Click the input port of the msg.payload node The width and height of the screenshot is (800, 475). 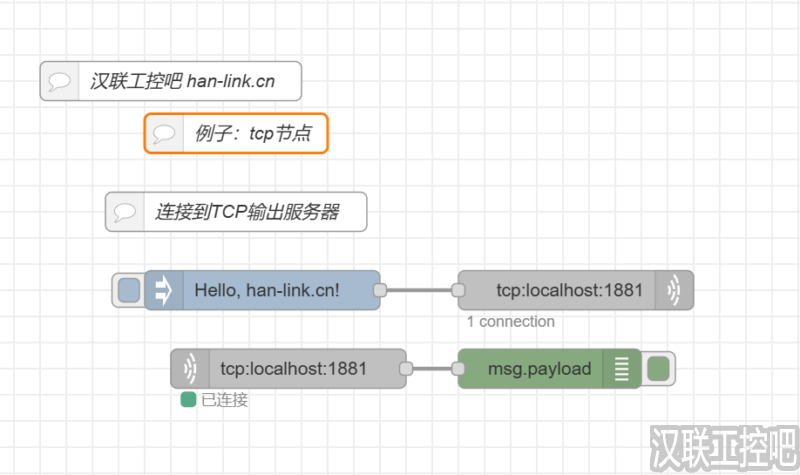(458, 369)
